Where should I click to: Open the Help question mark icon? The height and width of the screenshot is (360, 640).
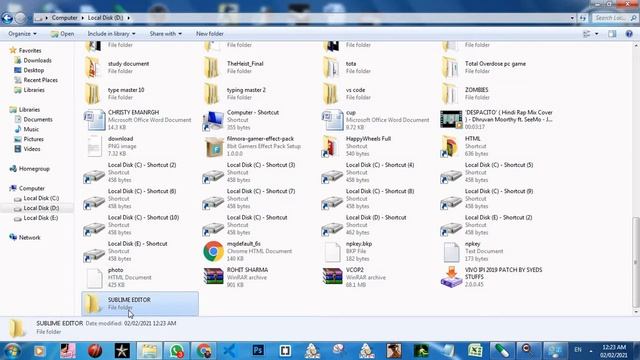[x=629, y=34]
